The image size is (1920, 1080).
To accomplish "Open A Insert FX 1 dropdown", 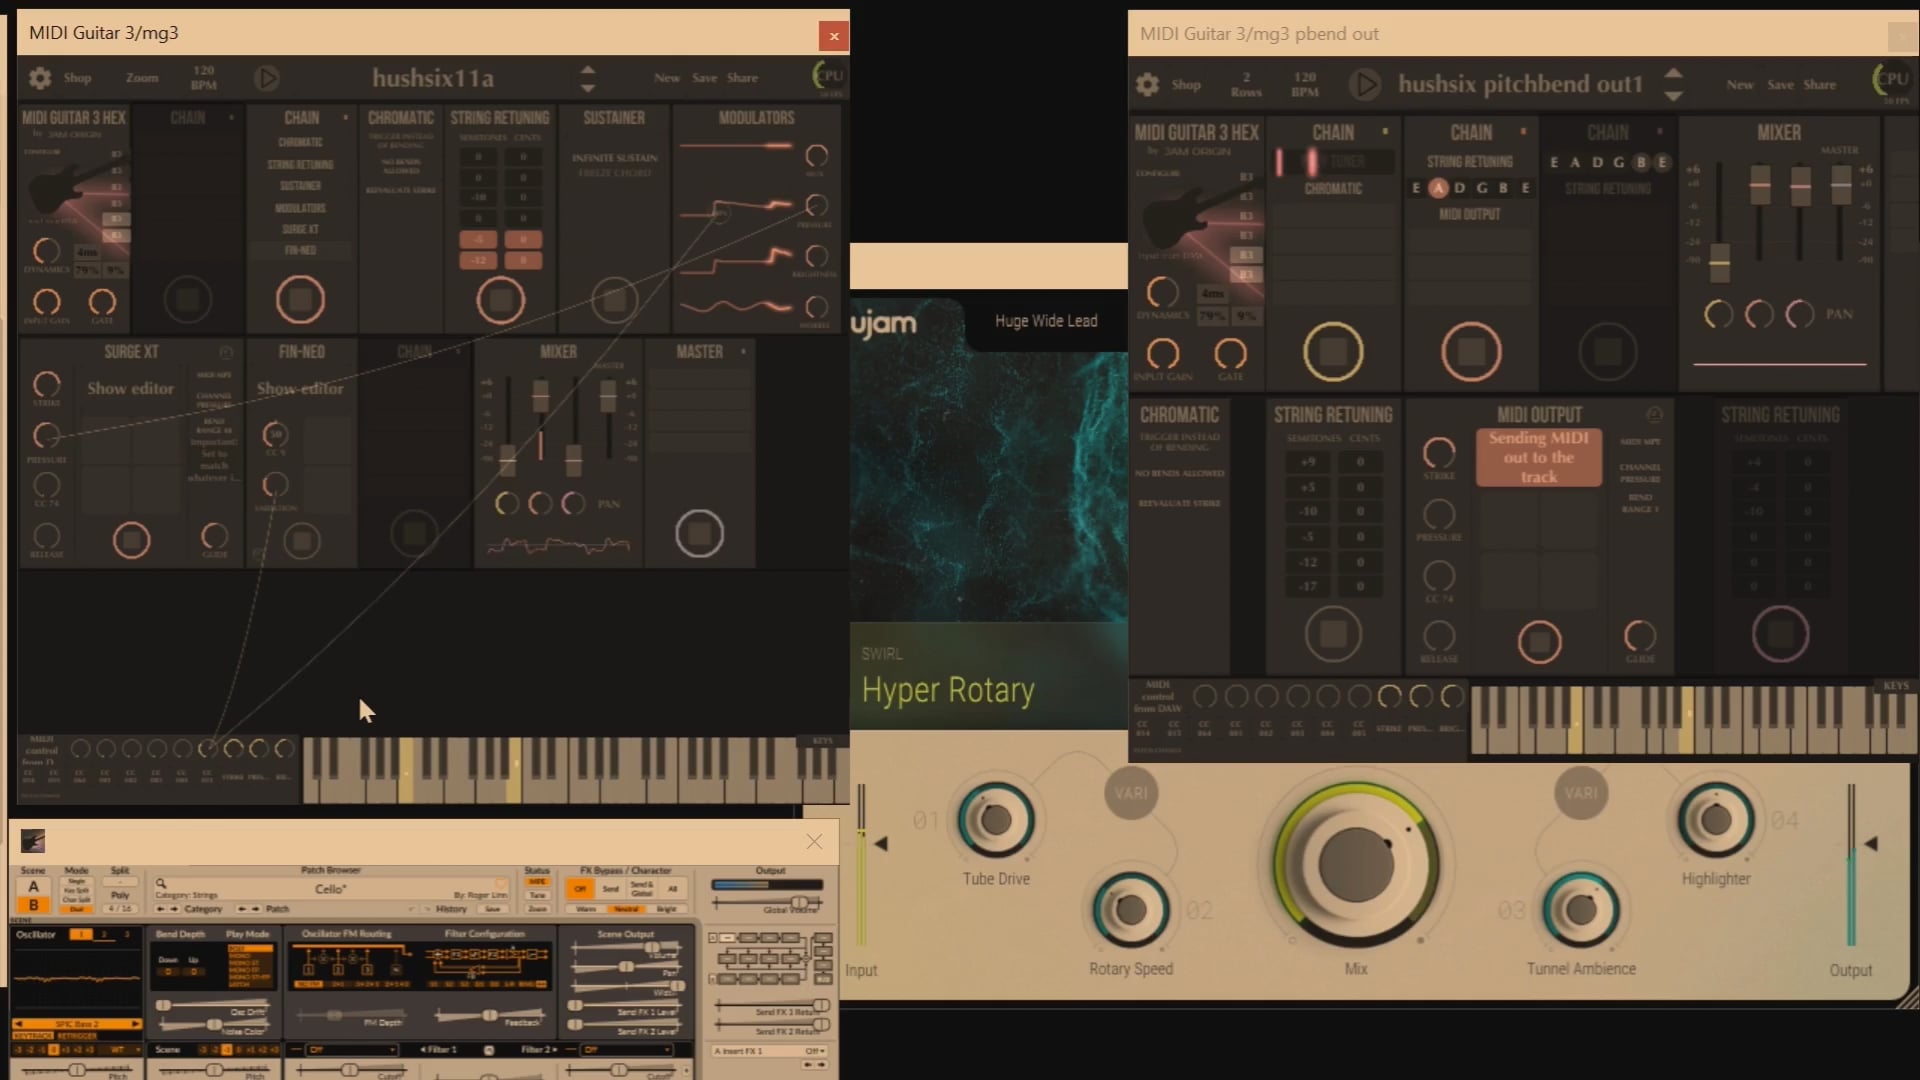I will point(768,1051).
